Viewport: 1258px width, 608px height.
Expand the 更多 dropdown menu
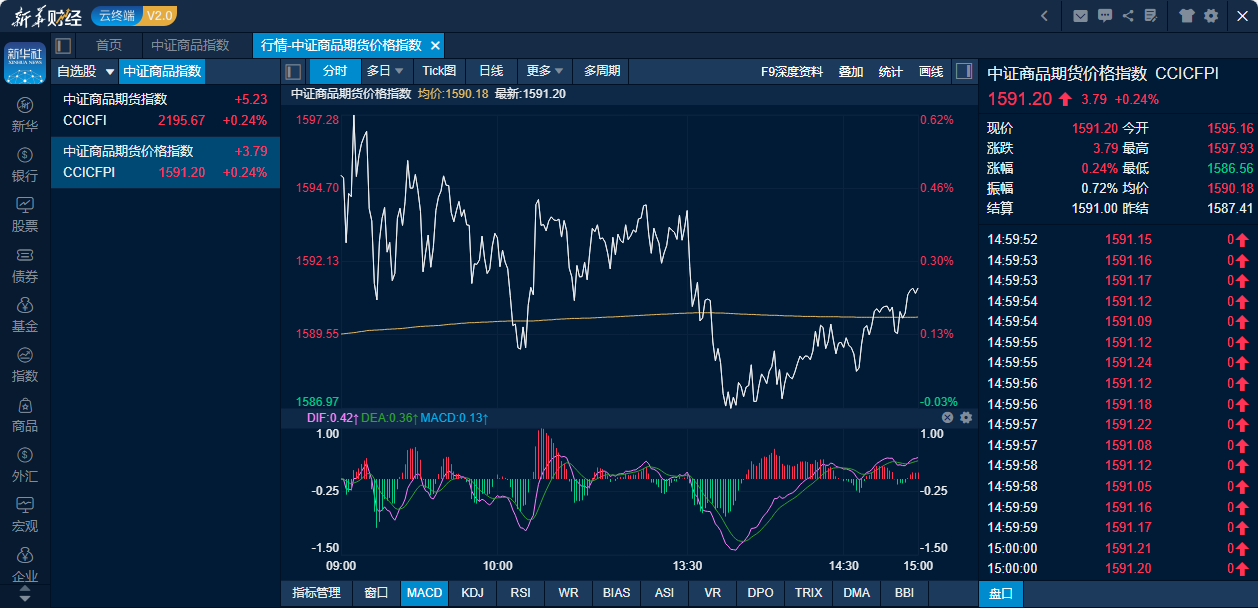pos(545,71)
